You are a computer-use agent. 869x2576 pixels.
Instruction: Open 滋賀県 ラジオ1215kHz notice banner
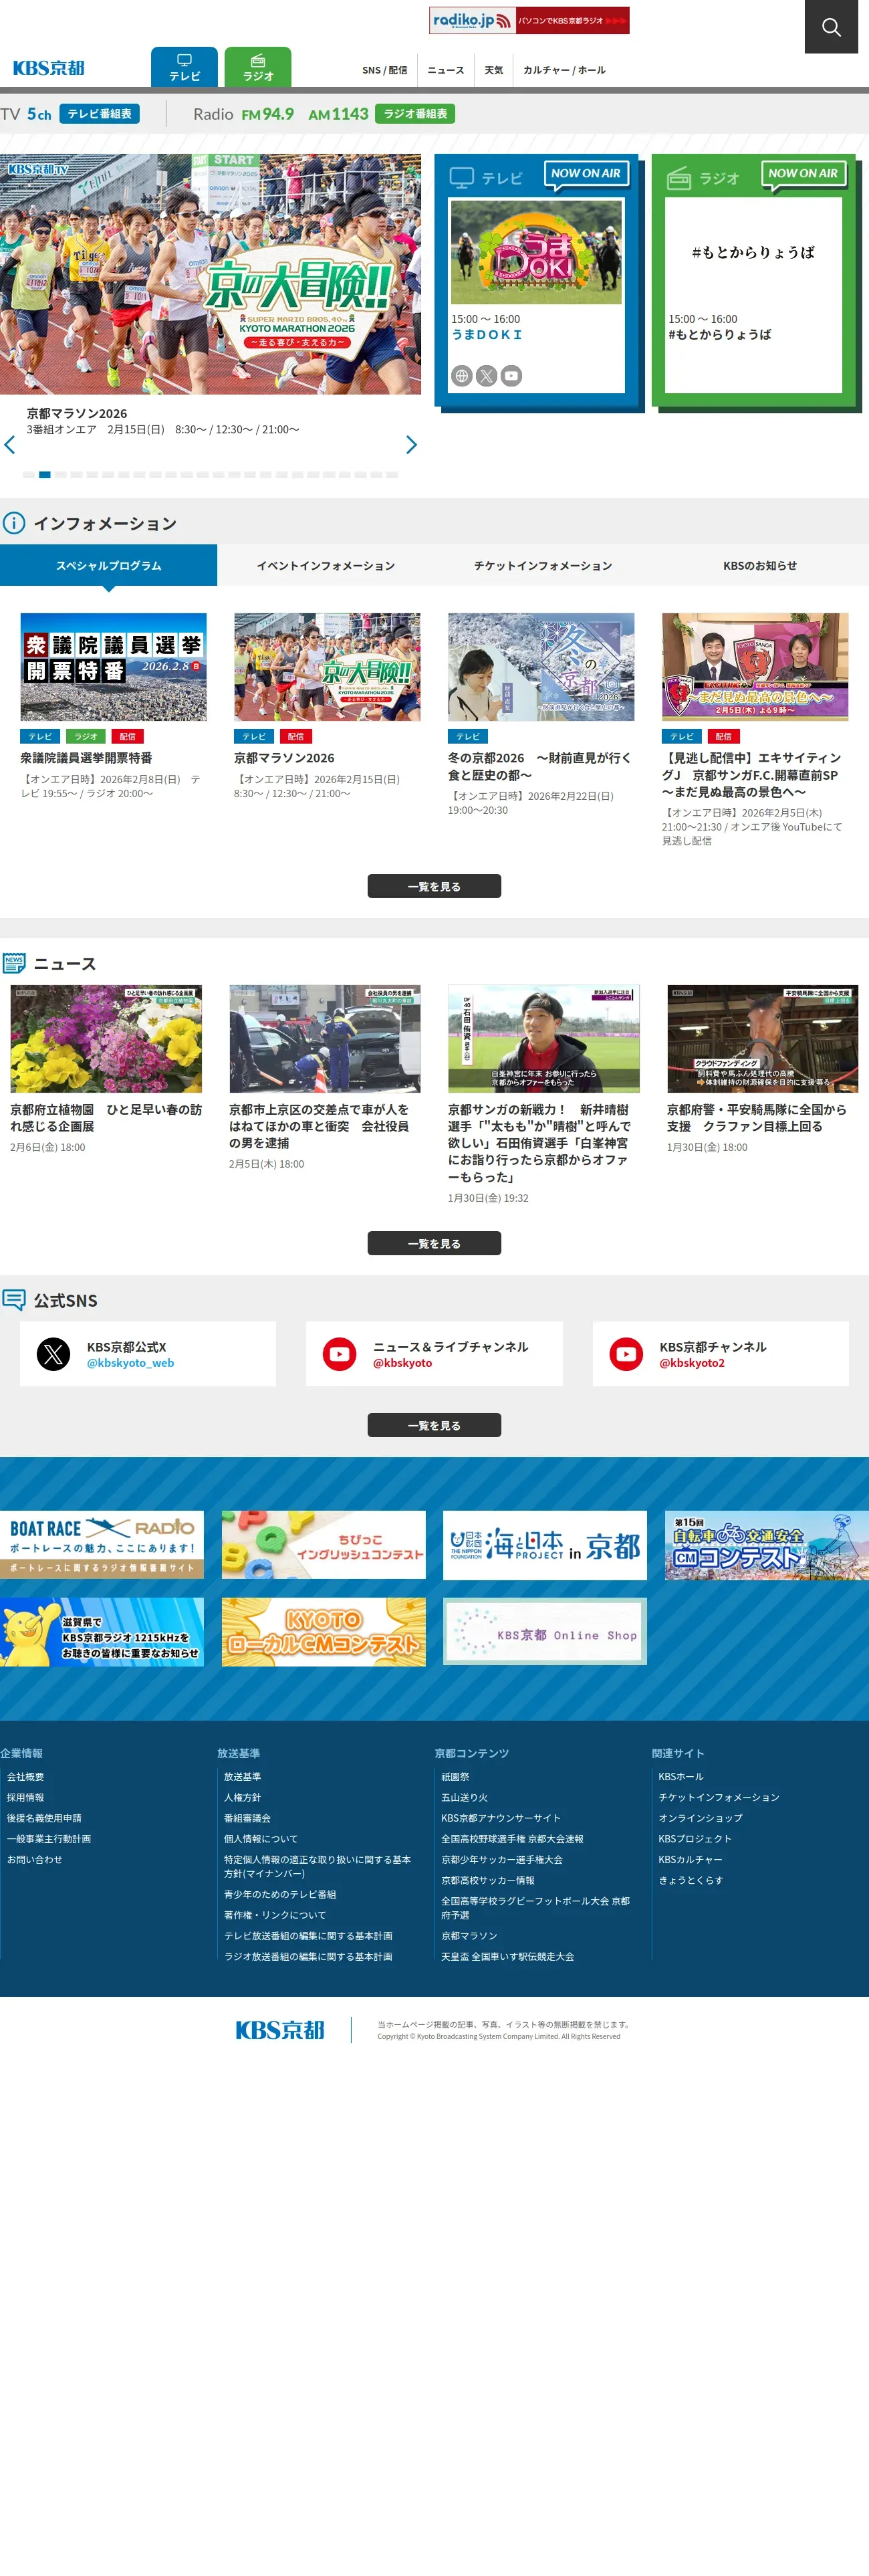coord(102,1631)
